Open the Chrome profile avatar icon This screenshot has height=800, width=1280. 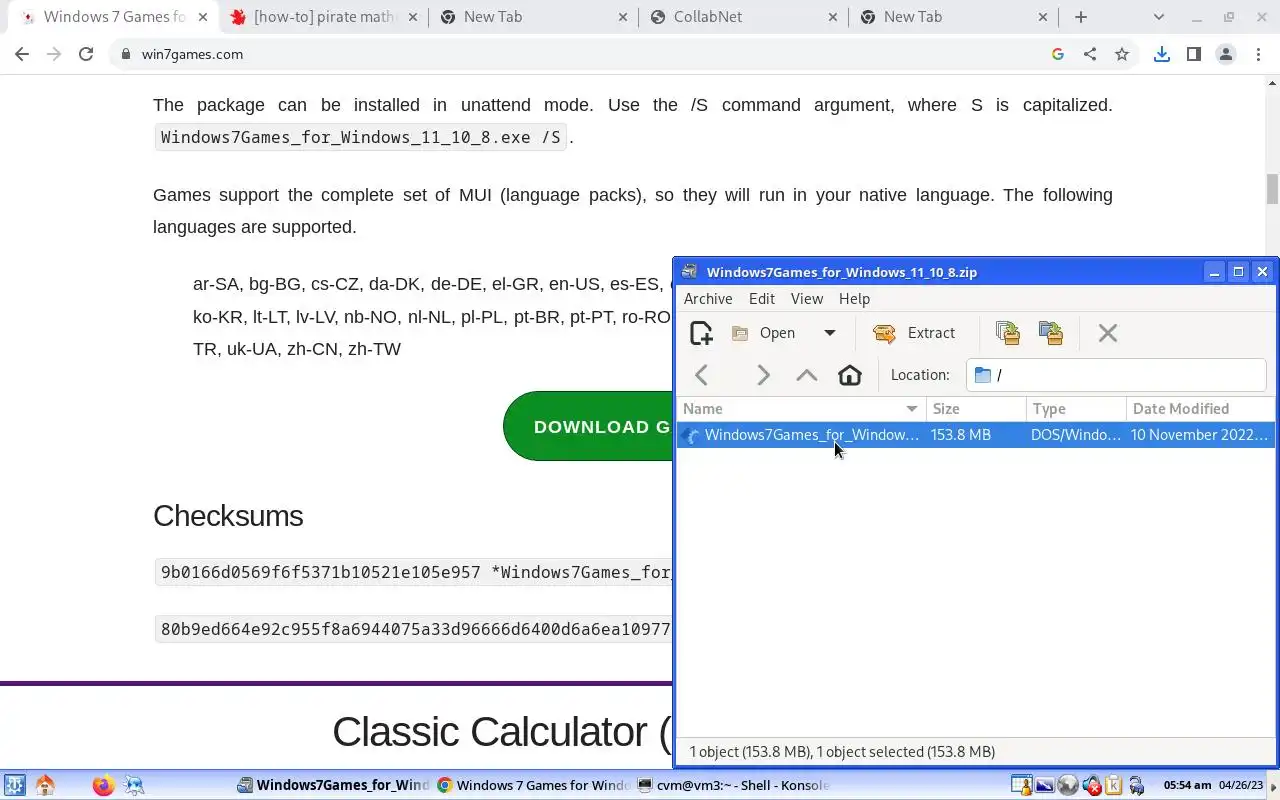point(1226,54)
